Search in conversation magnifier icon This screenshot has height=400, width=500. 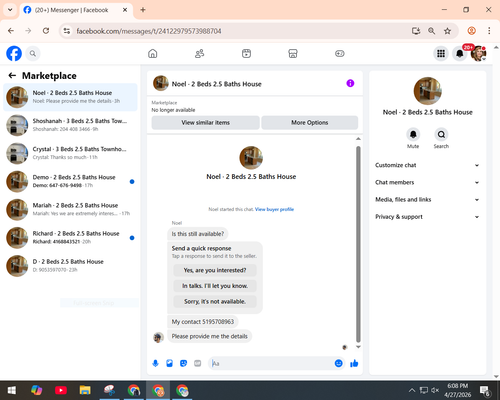point(441,135)
